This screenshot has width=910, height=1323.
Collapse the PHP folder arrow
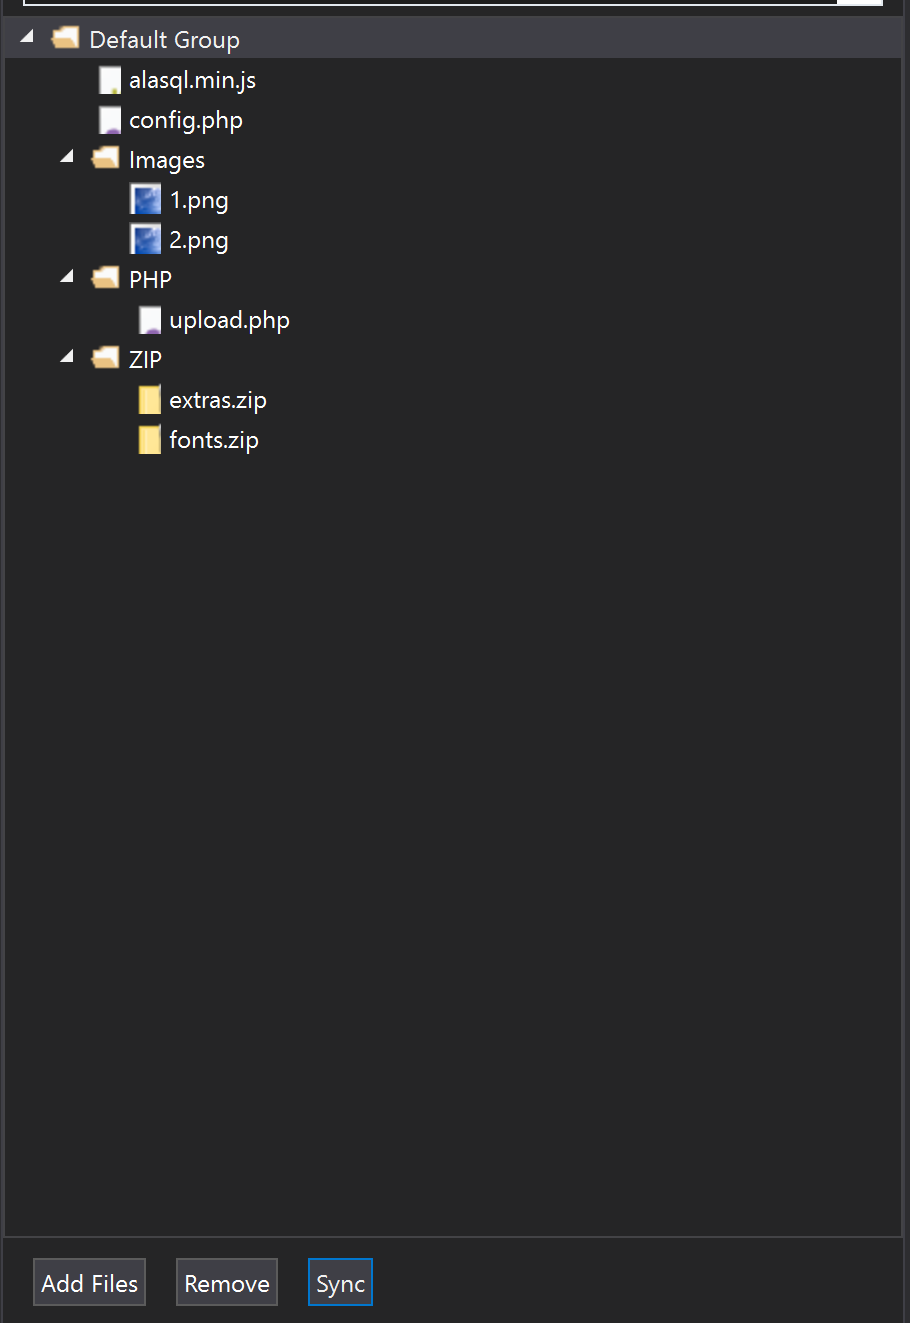68,277
